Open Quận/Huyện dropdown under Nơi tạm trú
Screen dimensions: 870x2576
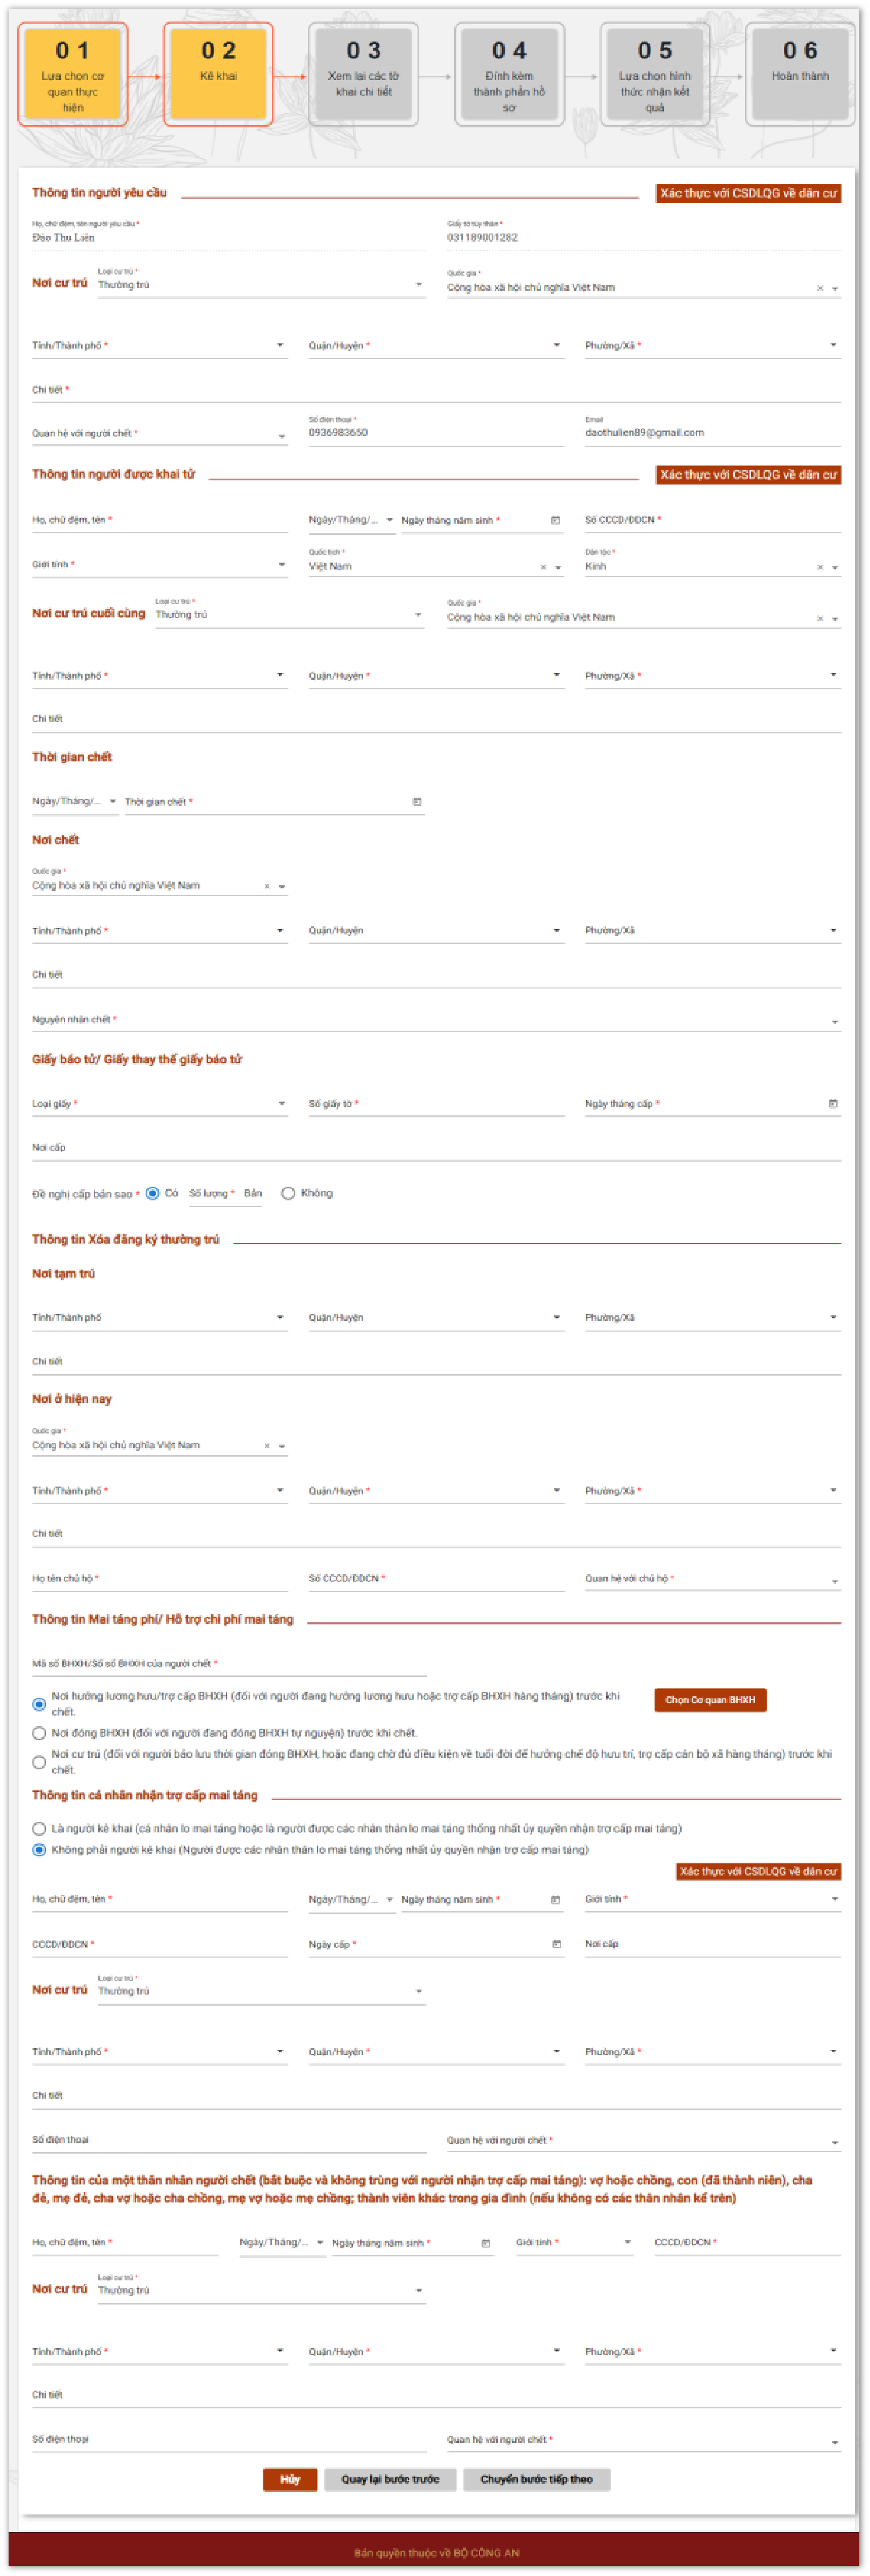tap(436, 1318)
